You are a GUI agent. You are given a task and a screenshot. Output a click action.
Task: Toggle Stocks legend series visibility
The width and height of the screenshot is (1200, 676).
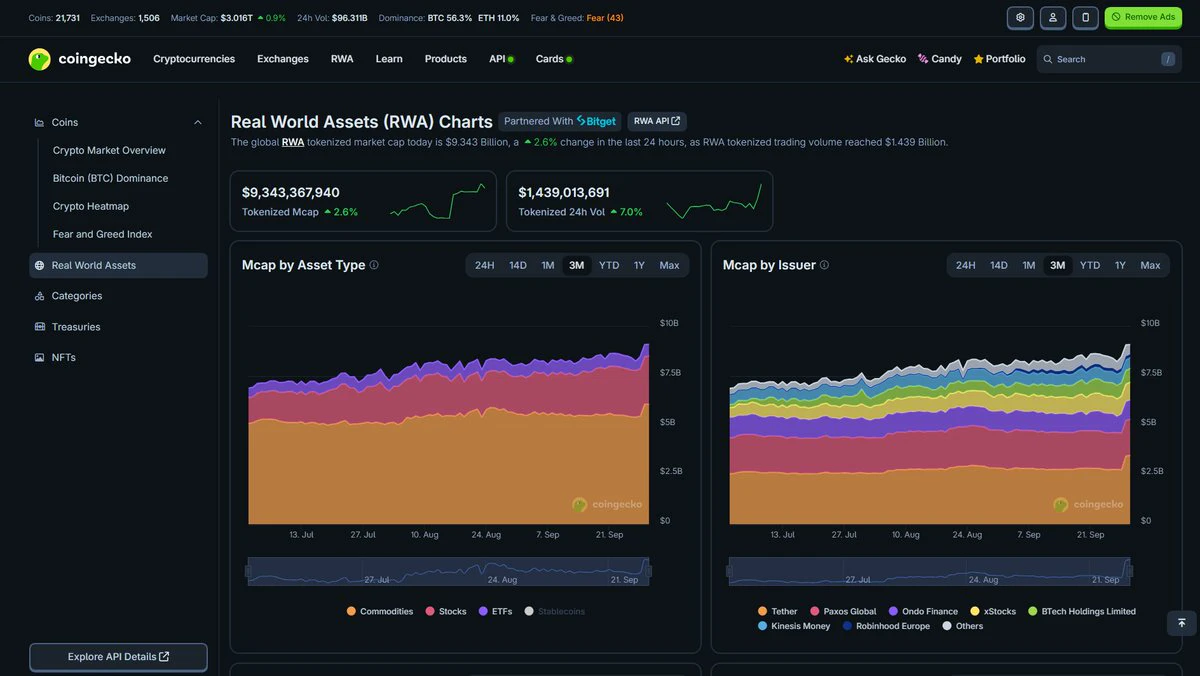pos(446,611)
